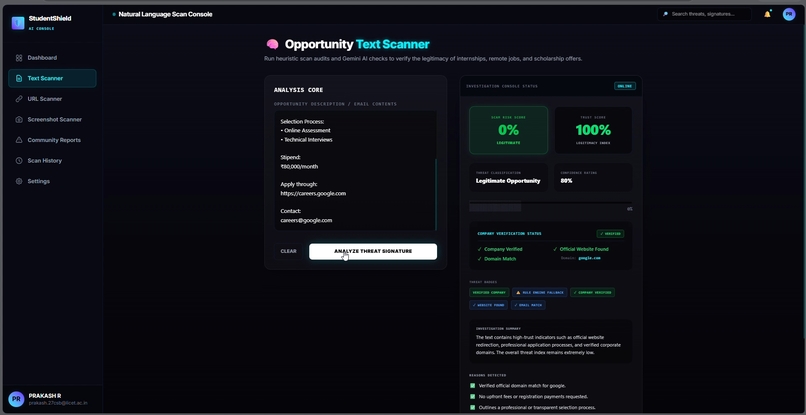
Task: Click the checkmark beside Domain Match
Action: point(480,259)
